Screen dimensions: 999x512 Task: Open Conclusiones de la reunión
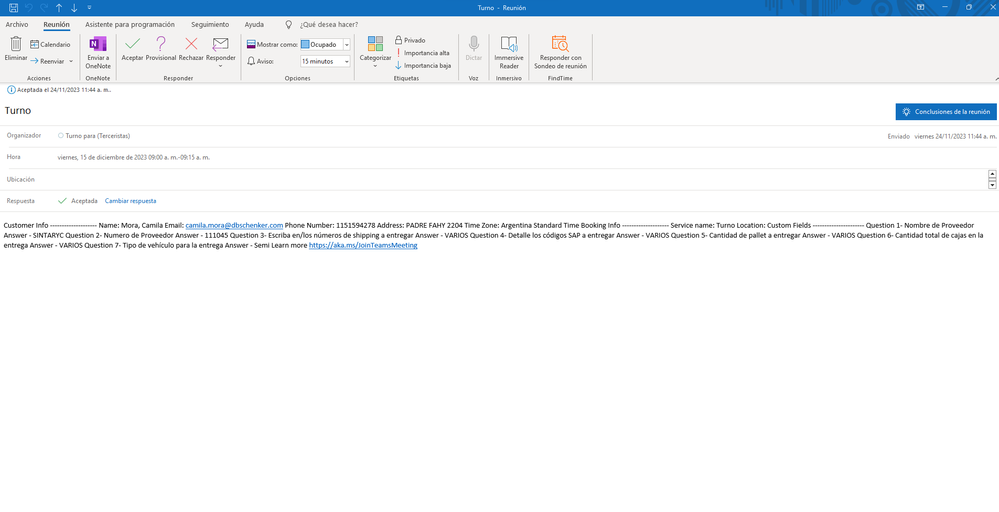(x=945, y=111)
